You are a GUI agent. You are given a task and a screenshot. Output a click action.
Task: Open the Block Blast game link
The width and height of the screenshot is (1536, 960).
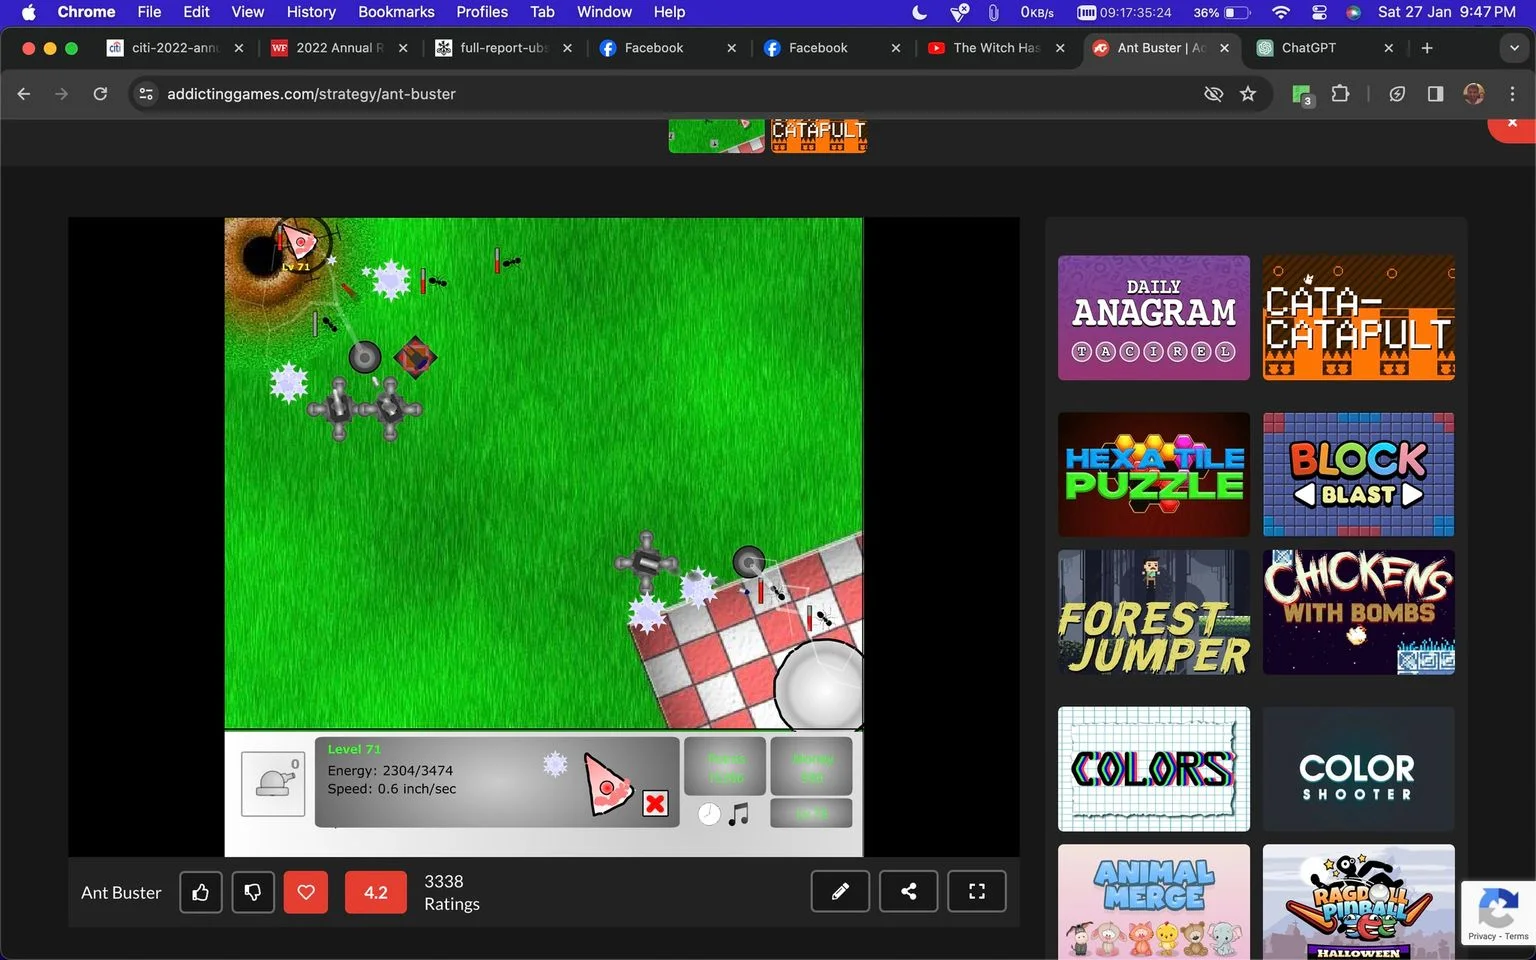[1358, 474]
